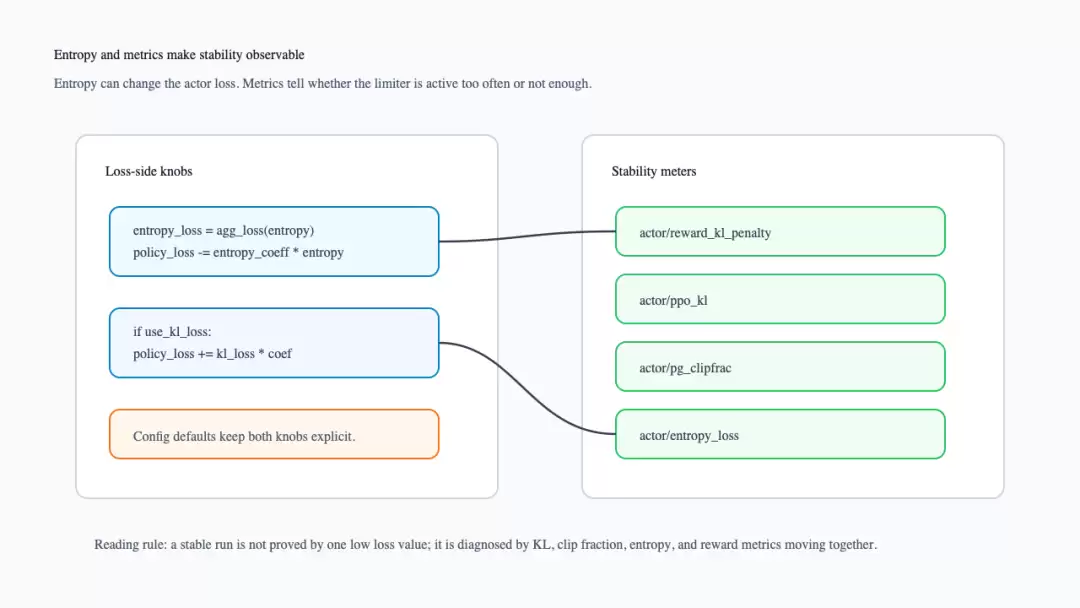
Task: Click the blue box with 'entropy_loss = agg_loss(entropy)'
Action: 274,242
